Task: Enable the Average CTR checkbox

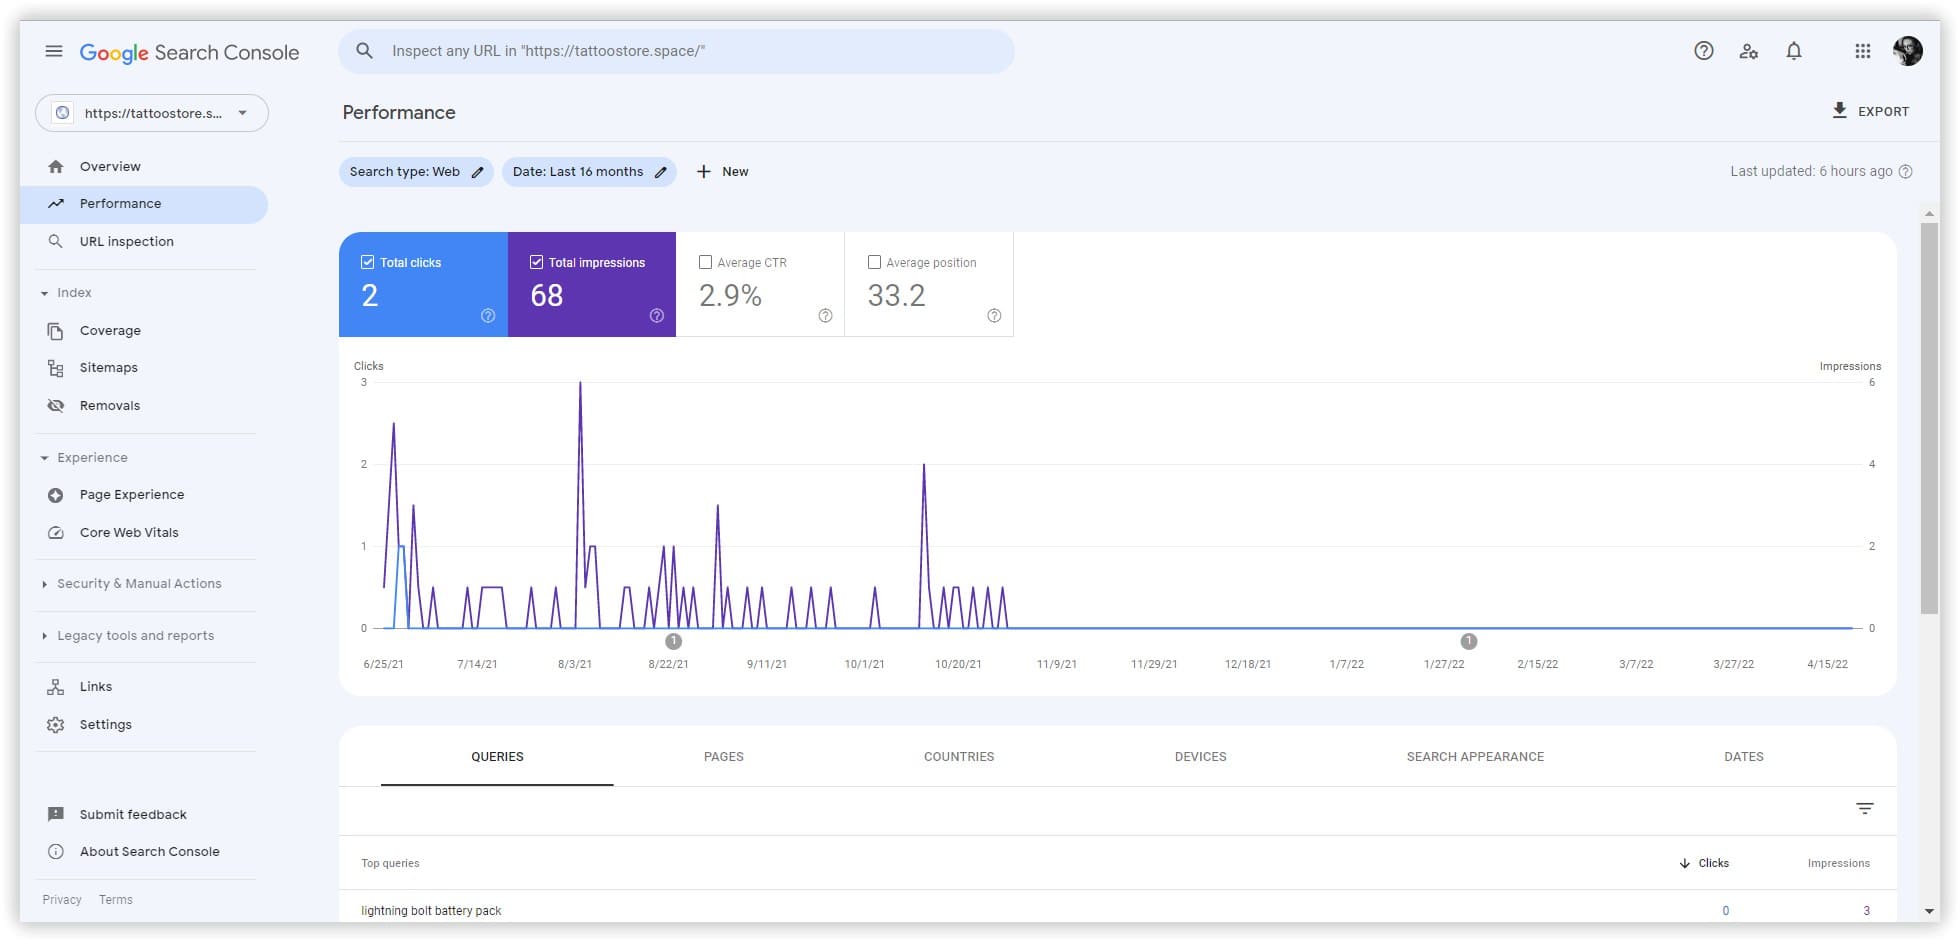Action: point(705,262)
